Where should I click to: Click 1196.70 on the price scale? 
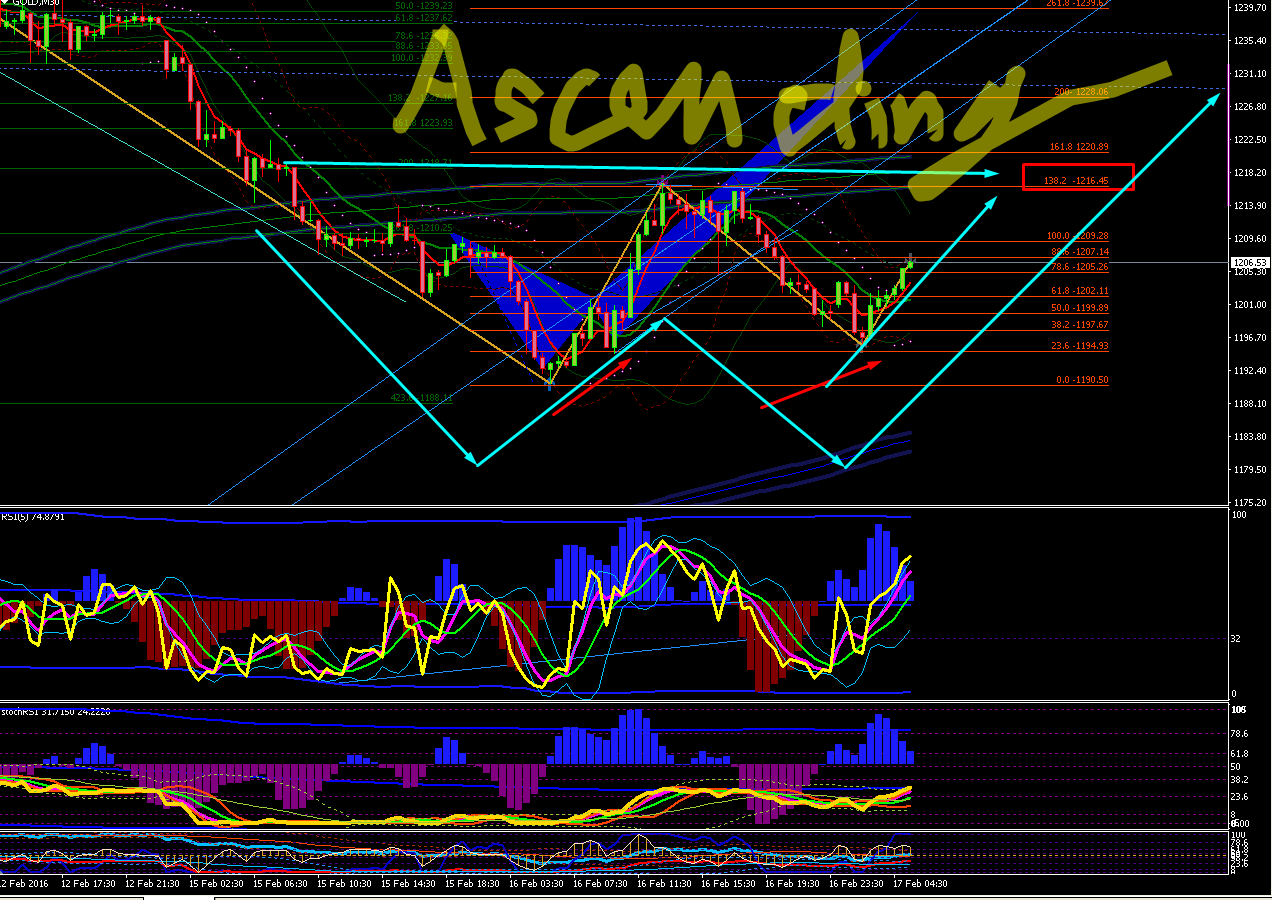point(1249,338)
